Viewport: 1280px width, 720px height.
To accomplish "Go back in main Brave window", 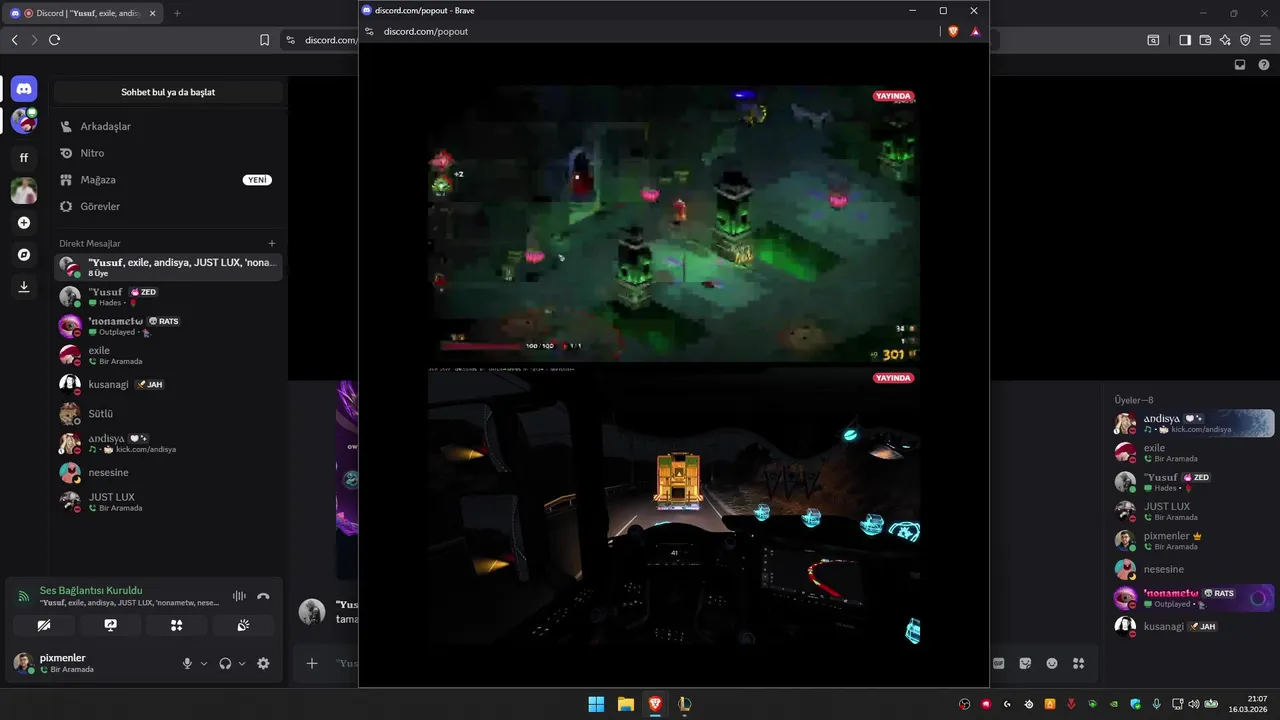I will click(x=14, y=40).
